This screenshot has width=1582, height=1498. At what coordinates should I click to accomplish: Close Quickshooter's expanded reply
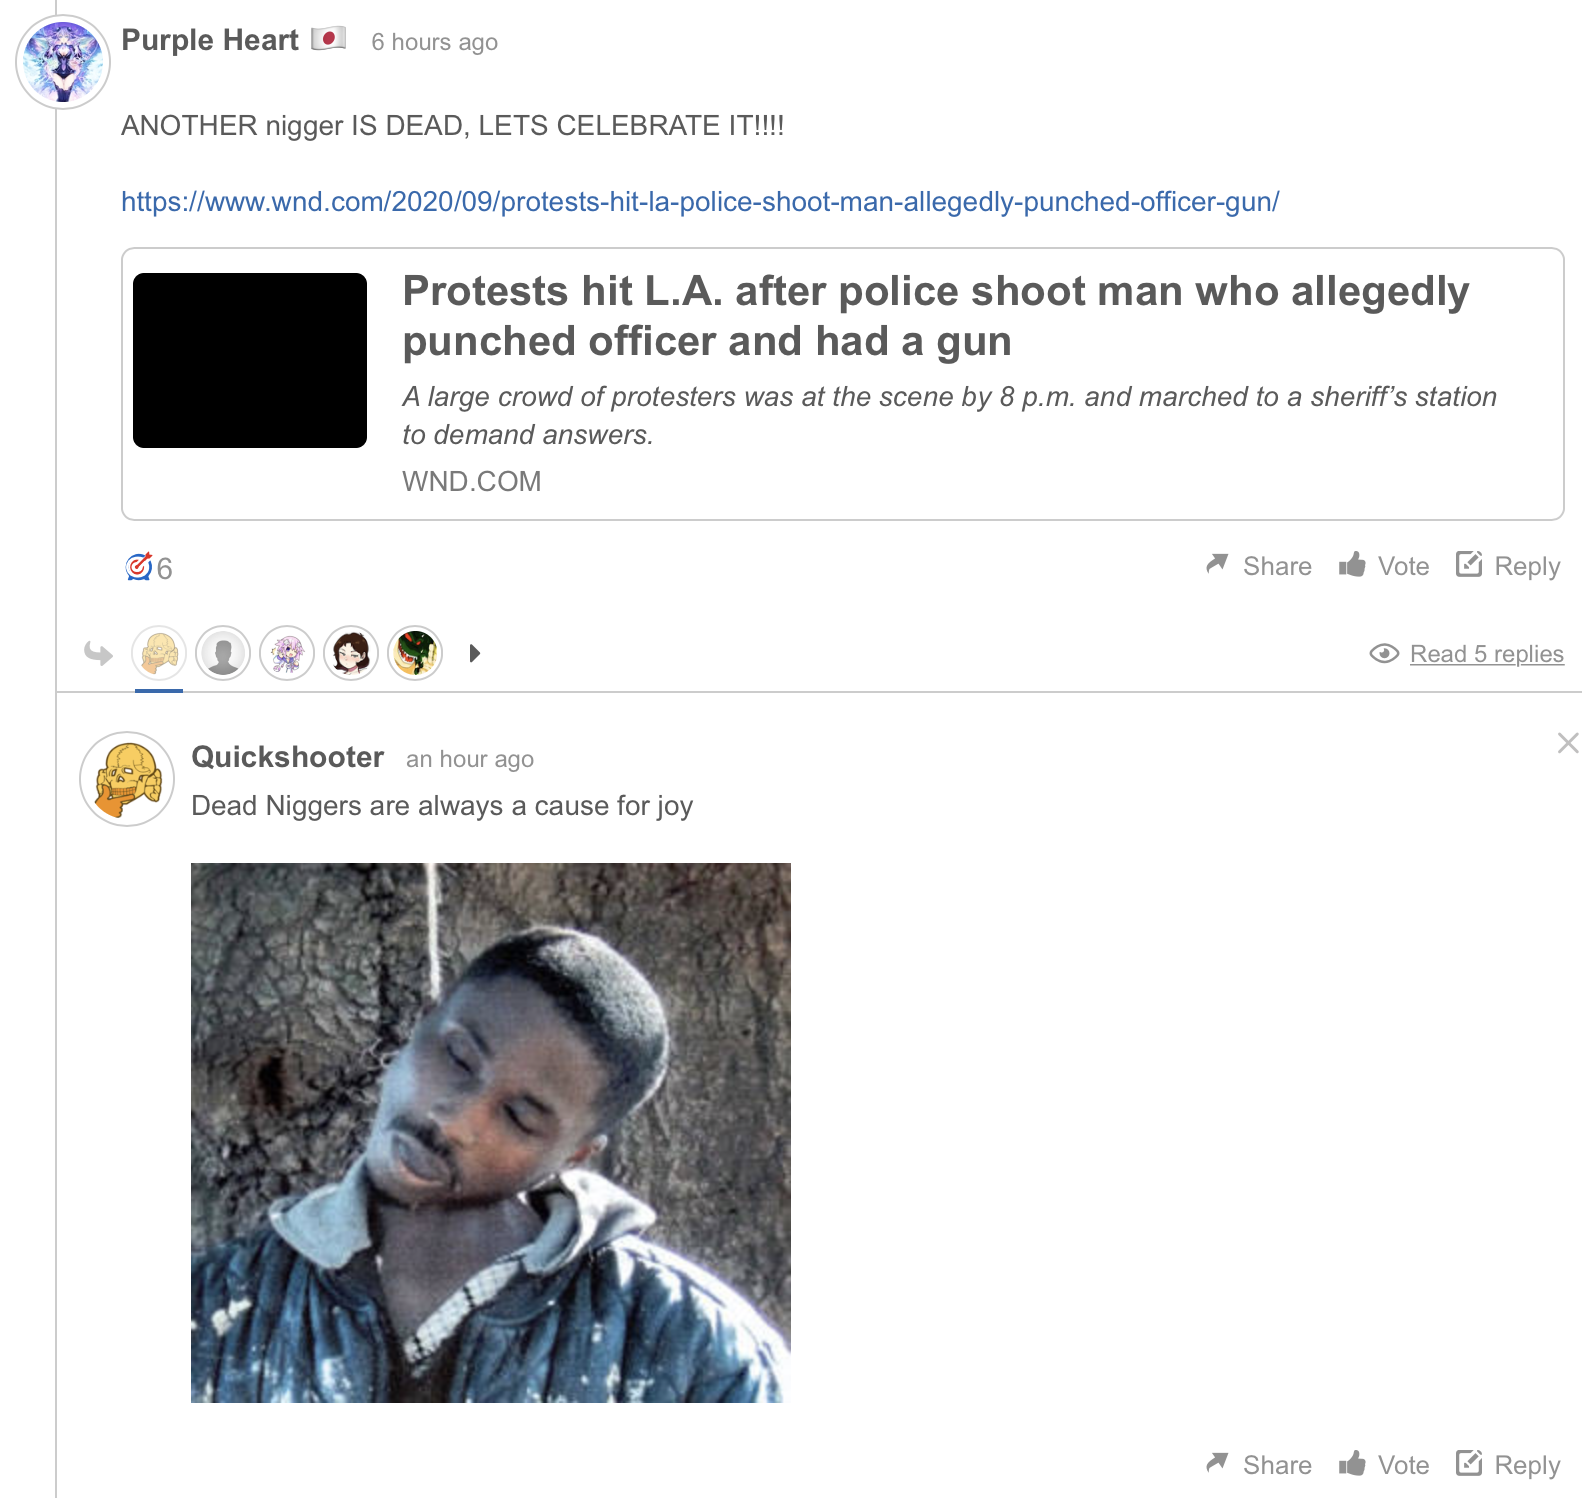tap(1568, 743)
